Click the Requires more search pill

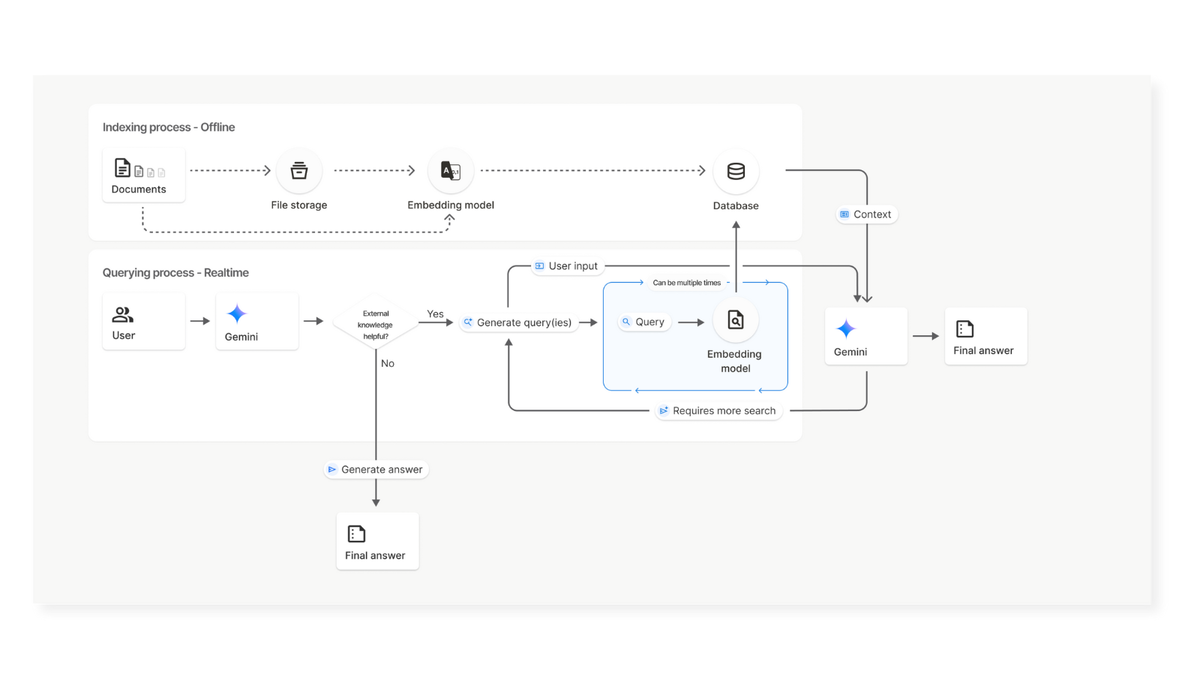tap(718, 410)
